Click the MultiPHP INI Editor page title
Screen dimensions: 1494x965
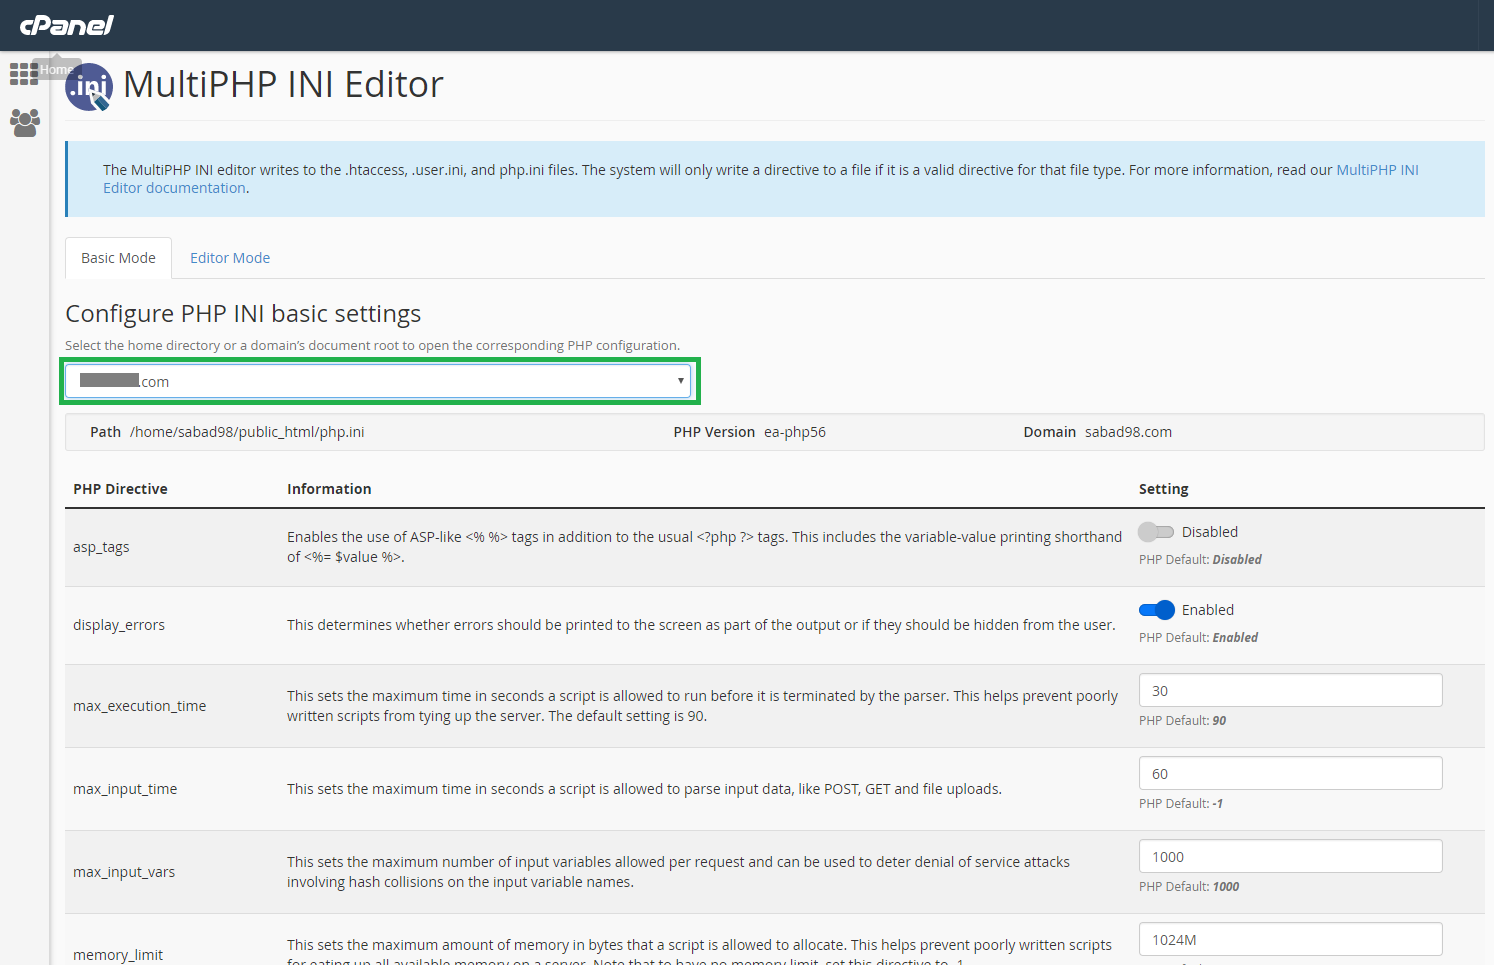[283, 85]
